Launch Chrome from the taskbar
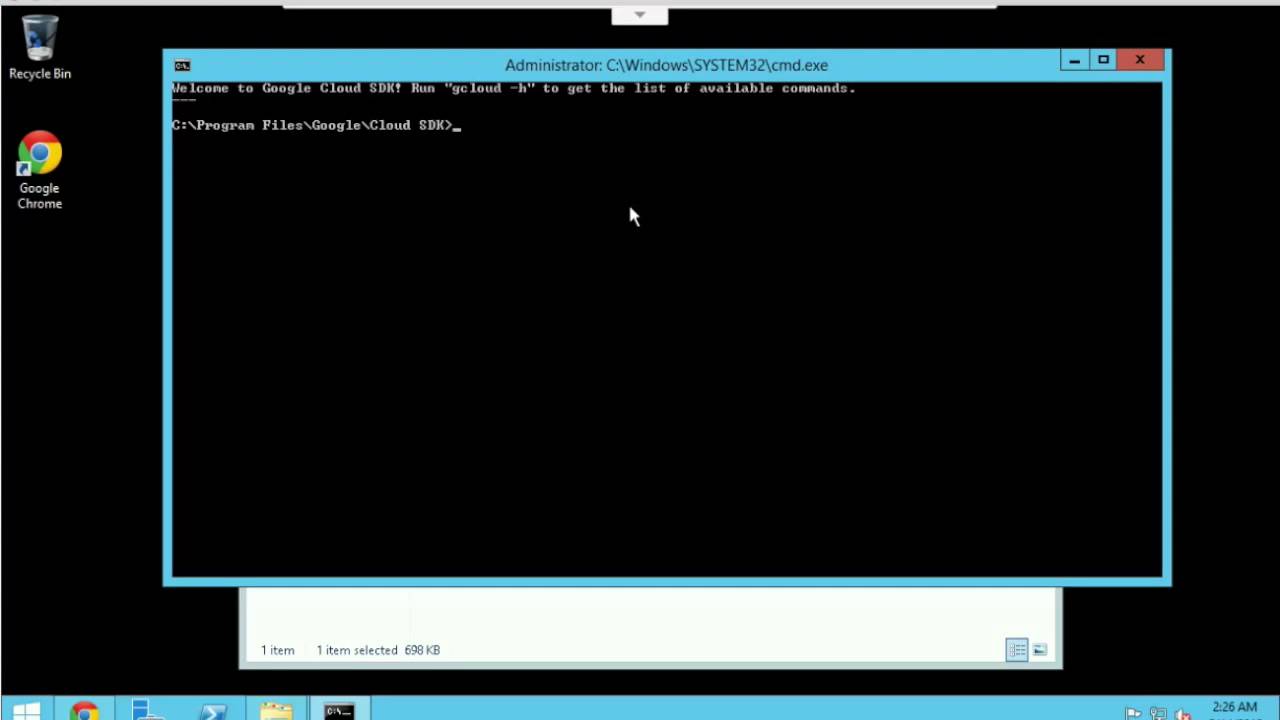This screenshot has height=720, width=1280. (85, 711)
